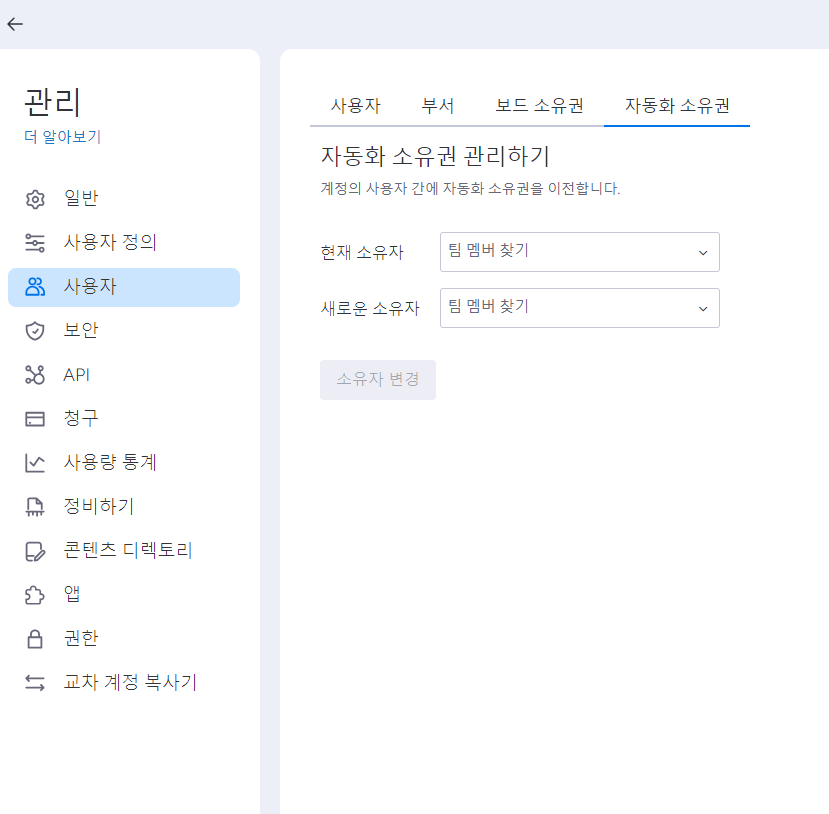Click the chart icon beside 사용량 통계
Screen dimensions: 829x814
[35, 463]
